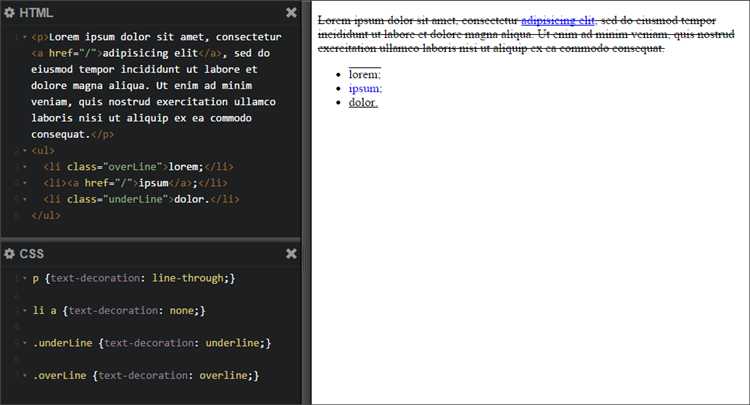The height and width of the screenshot is (405, 750).
Task: Click the divider between HTML and CSS panels
Action: click(x=150, y=239)
